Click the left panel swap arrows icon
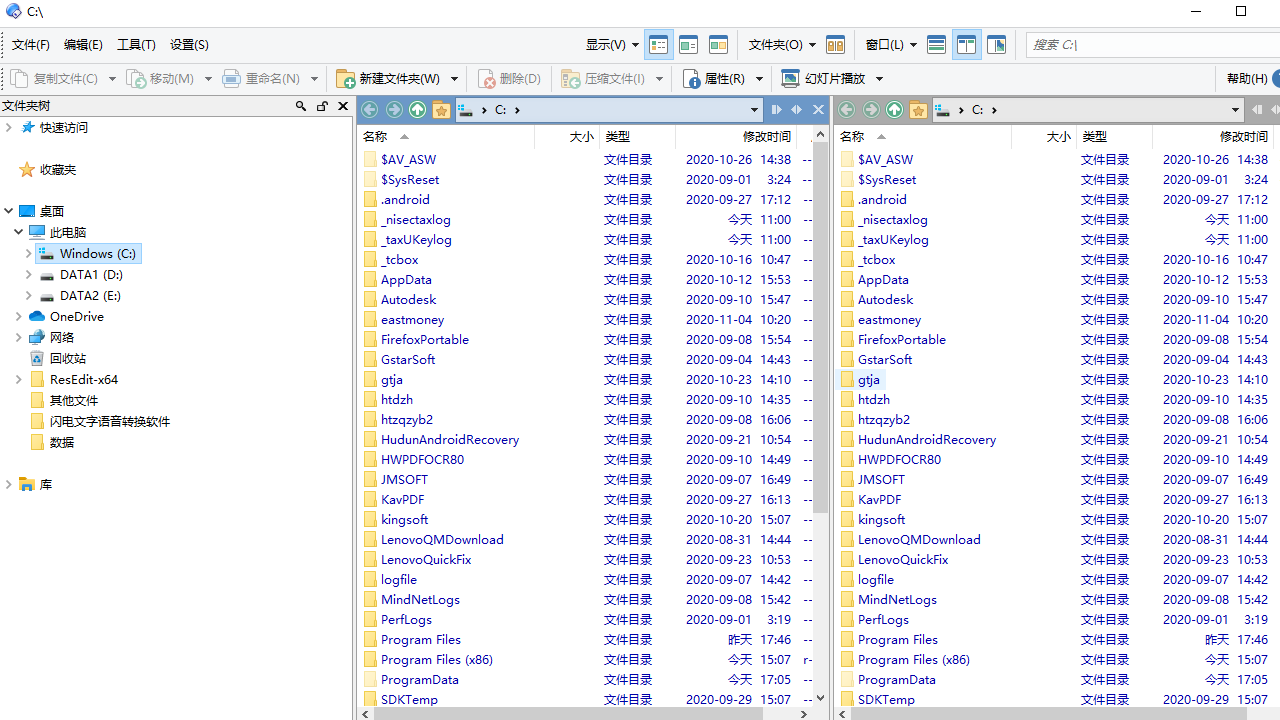The width and height of the screenshot is (1280, 720). point(797,110)
